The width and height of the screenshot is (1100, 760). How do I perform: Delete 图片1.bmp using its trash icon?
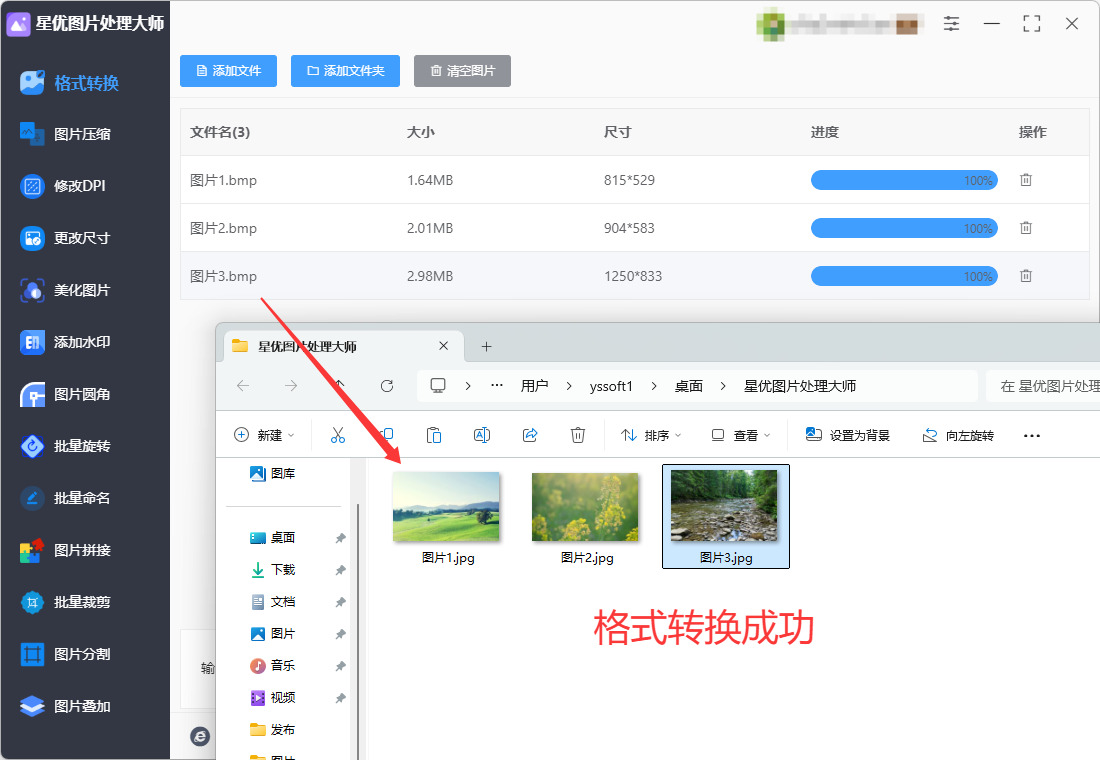pos(1026,180)
